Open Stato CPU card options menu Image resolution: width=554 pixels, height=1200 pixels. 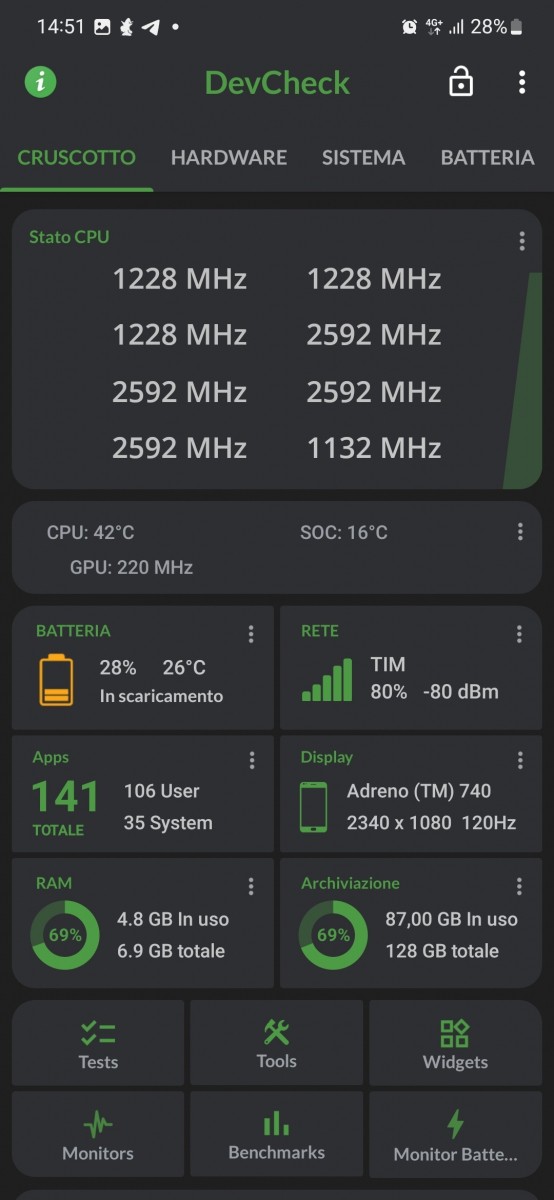(522, 241)
